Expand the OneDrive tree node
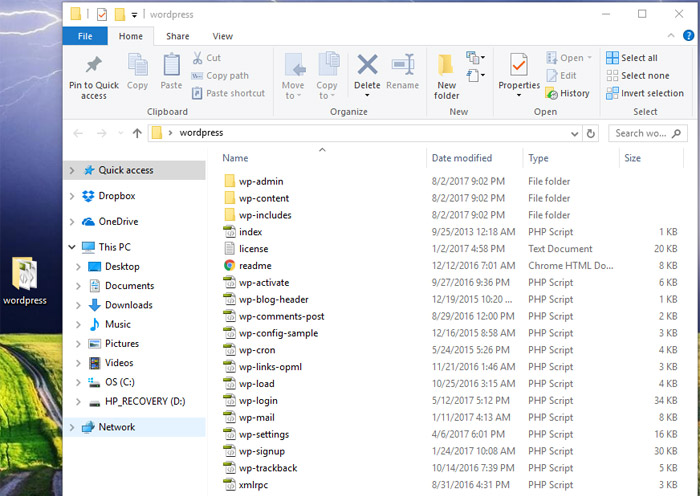 [x=72, y=221]
